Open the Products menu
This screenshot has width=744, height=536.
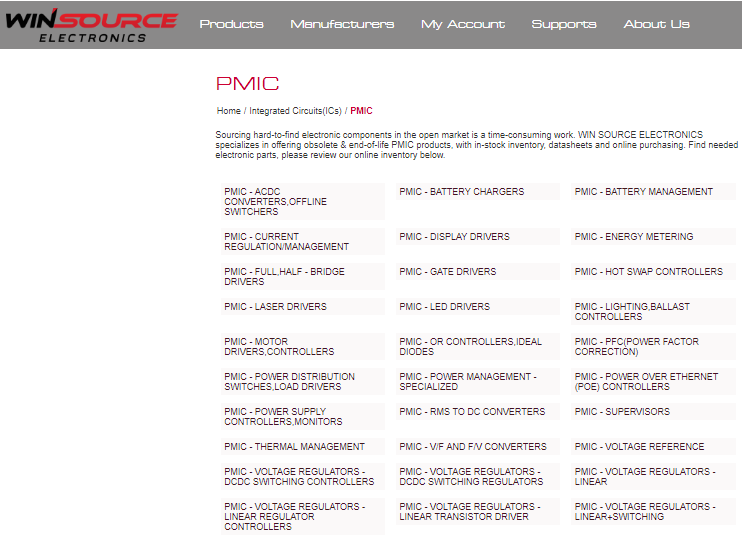tap(231, 24)
